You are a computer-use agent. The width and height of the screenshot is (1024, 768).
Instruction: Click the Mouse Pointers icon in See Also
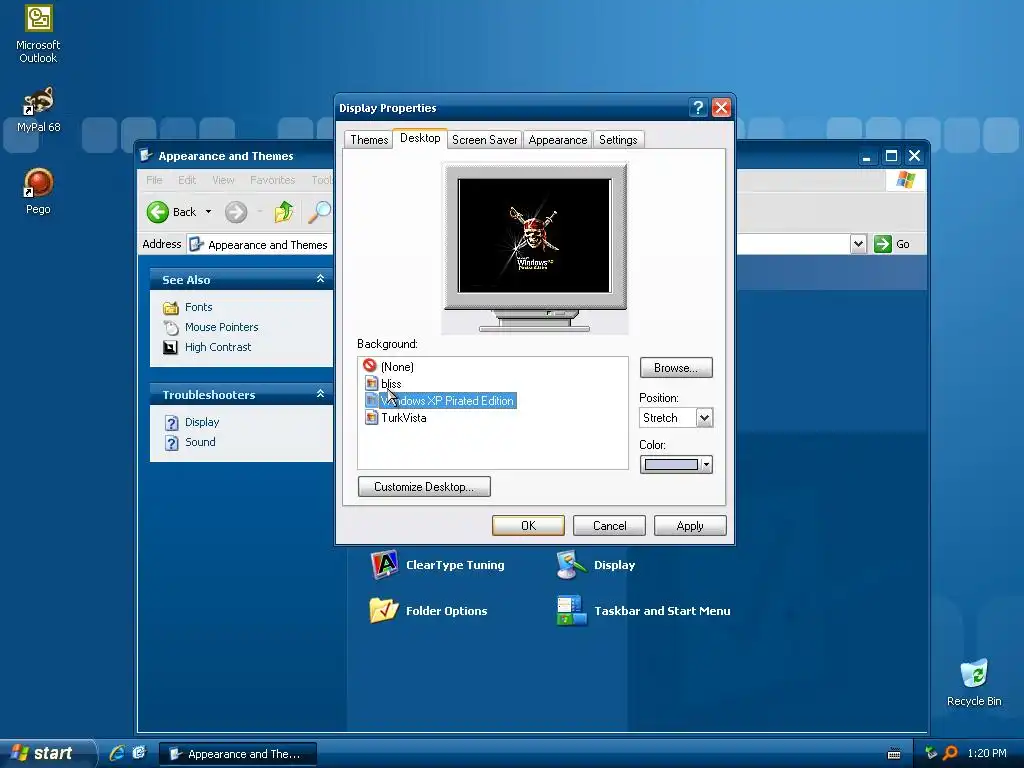171,327
